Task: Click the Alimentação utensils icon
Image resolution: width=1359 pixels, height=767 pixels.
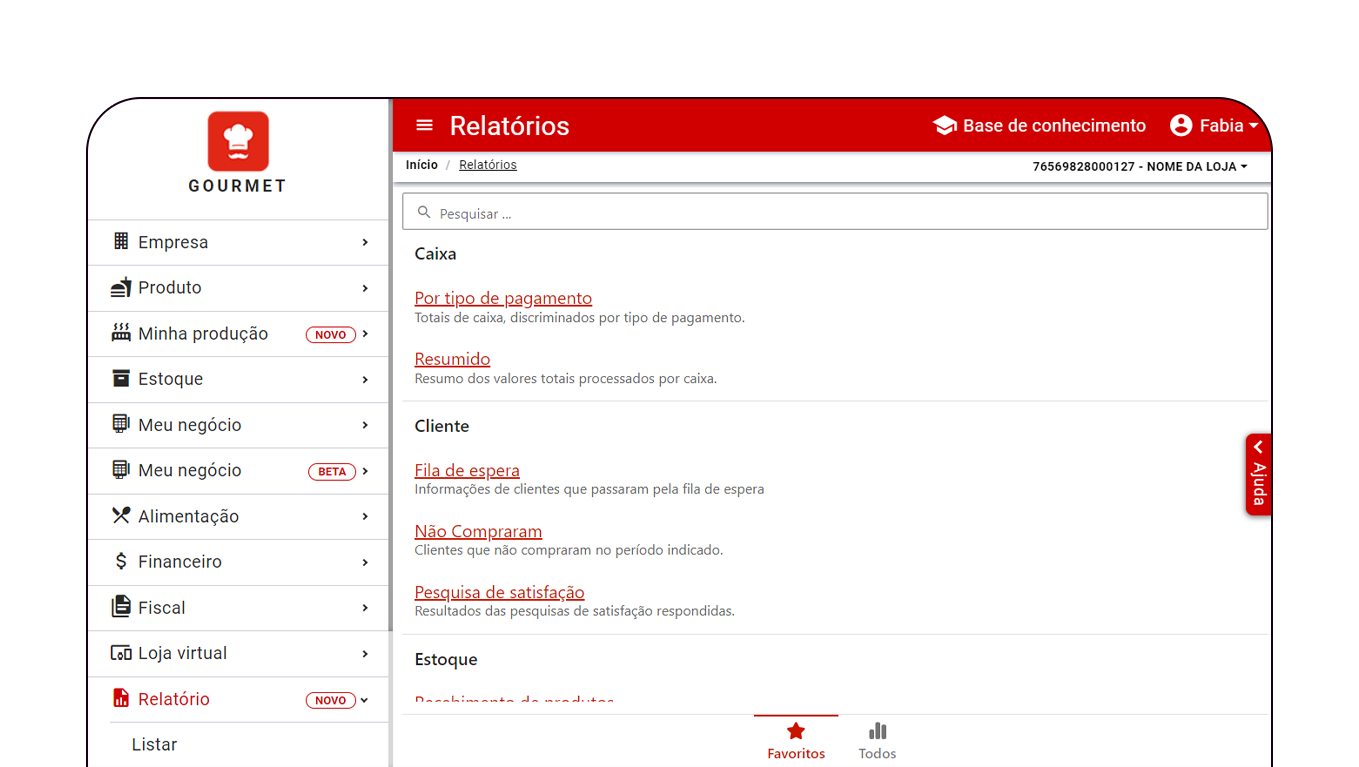Action: [121, 516]
